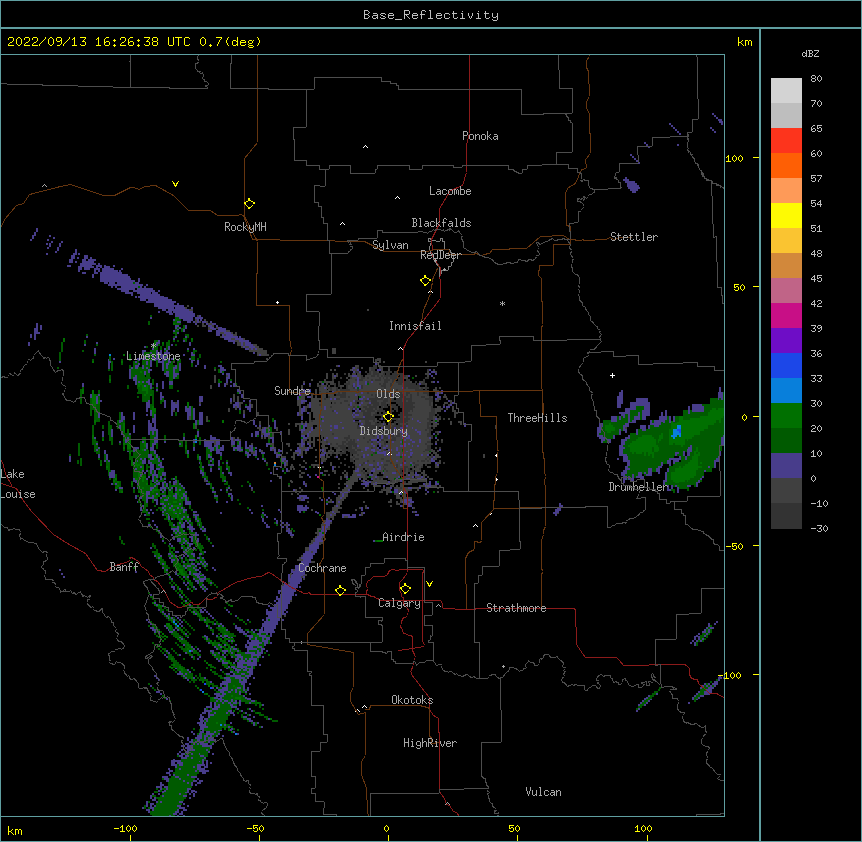Click the dBZ legend heading
The height and width of the screenshot is (842, 862).
pos(810,54)
